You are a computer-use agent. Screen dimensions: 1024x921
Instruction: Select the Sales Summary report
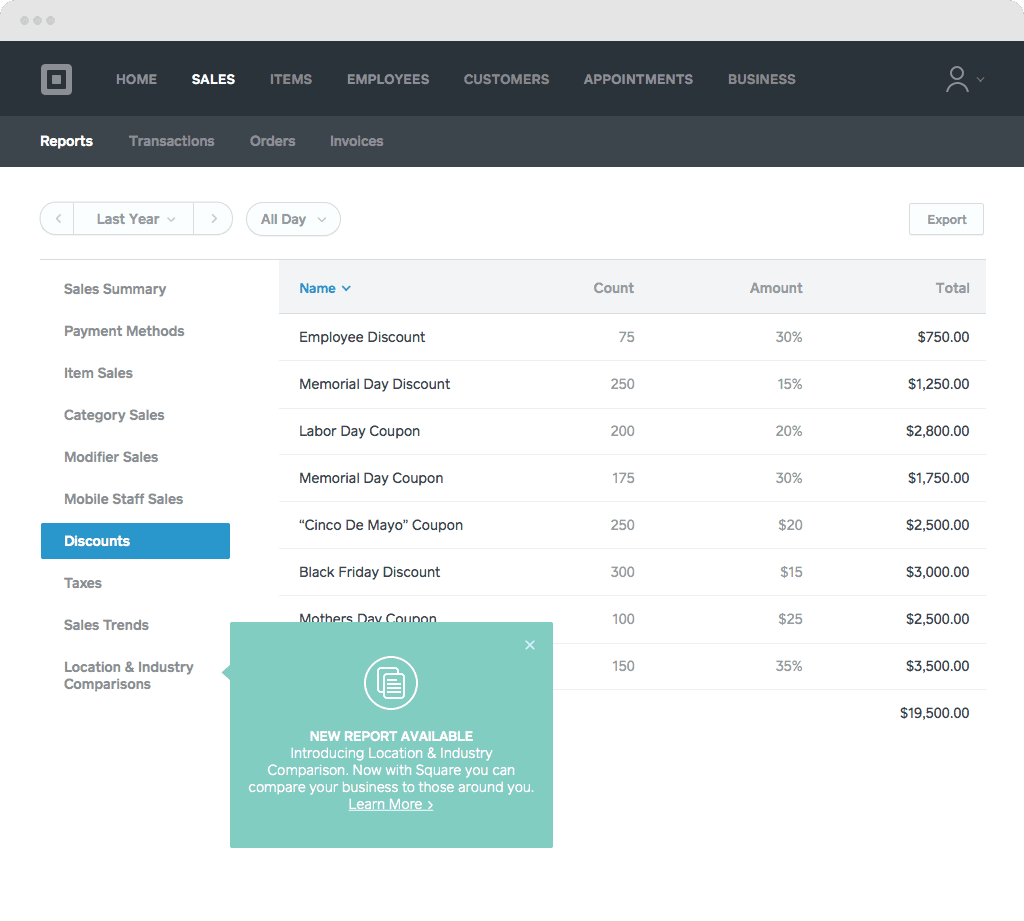[x=115, y=289]
